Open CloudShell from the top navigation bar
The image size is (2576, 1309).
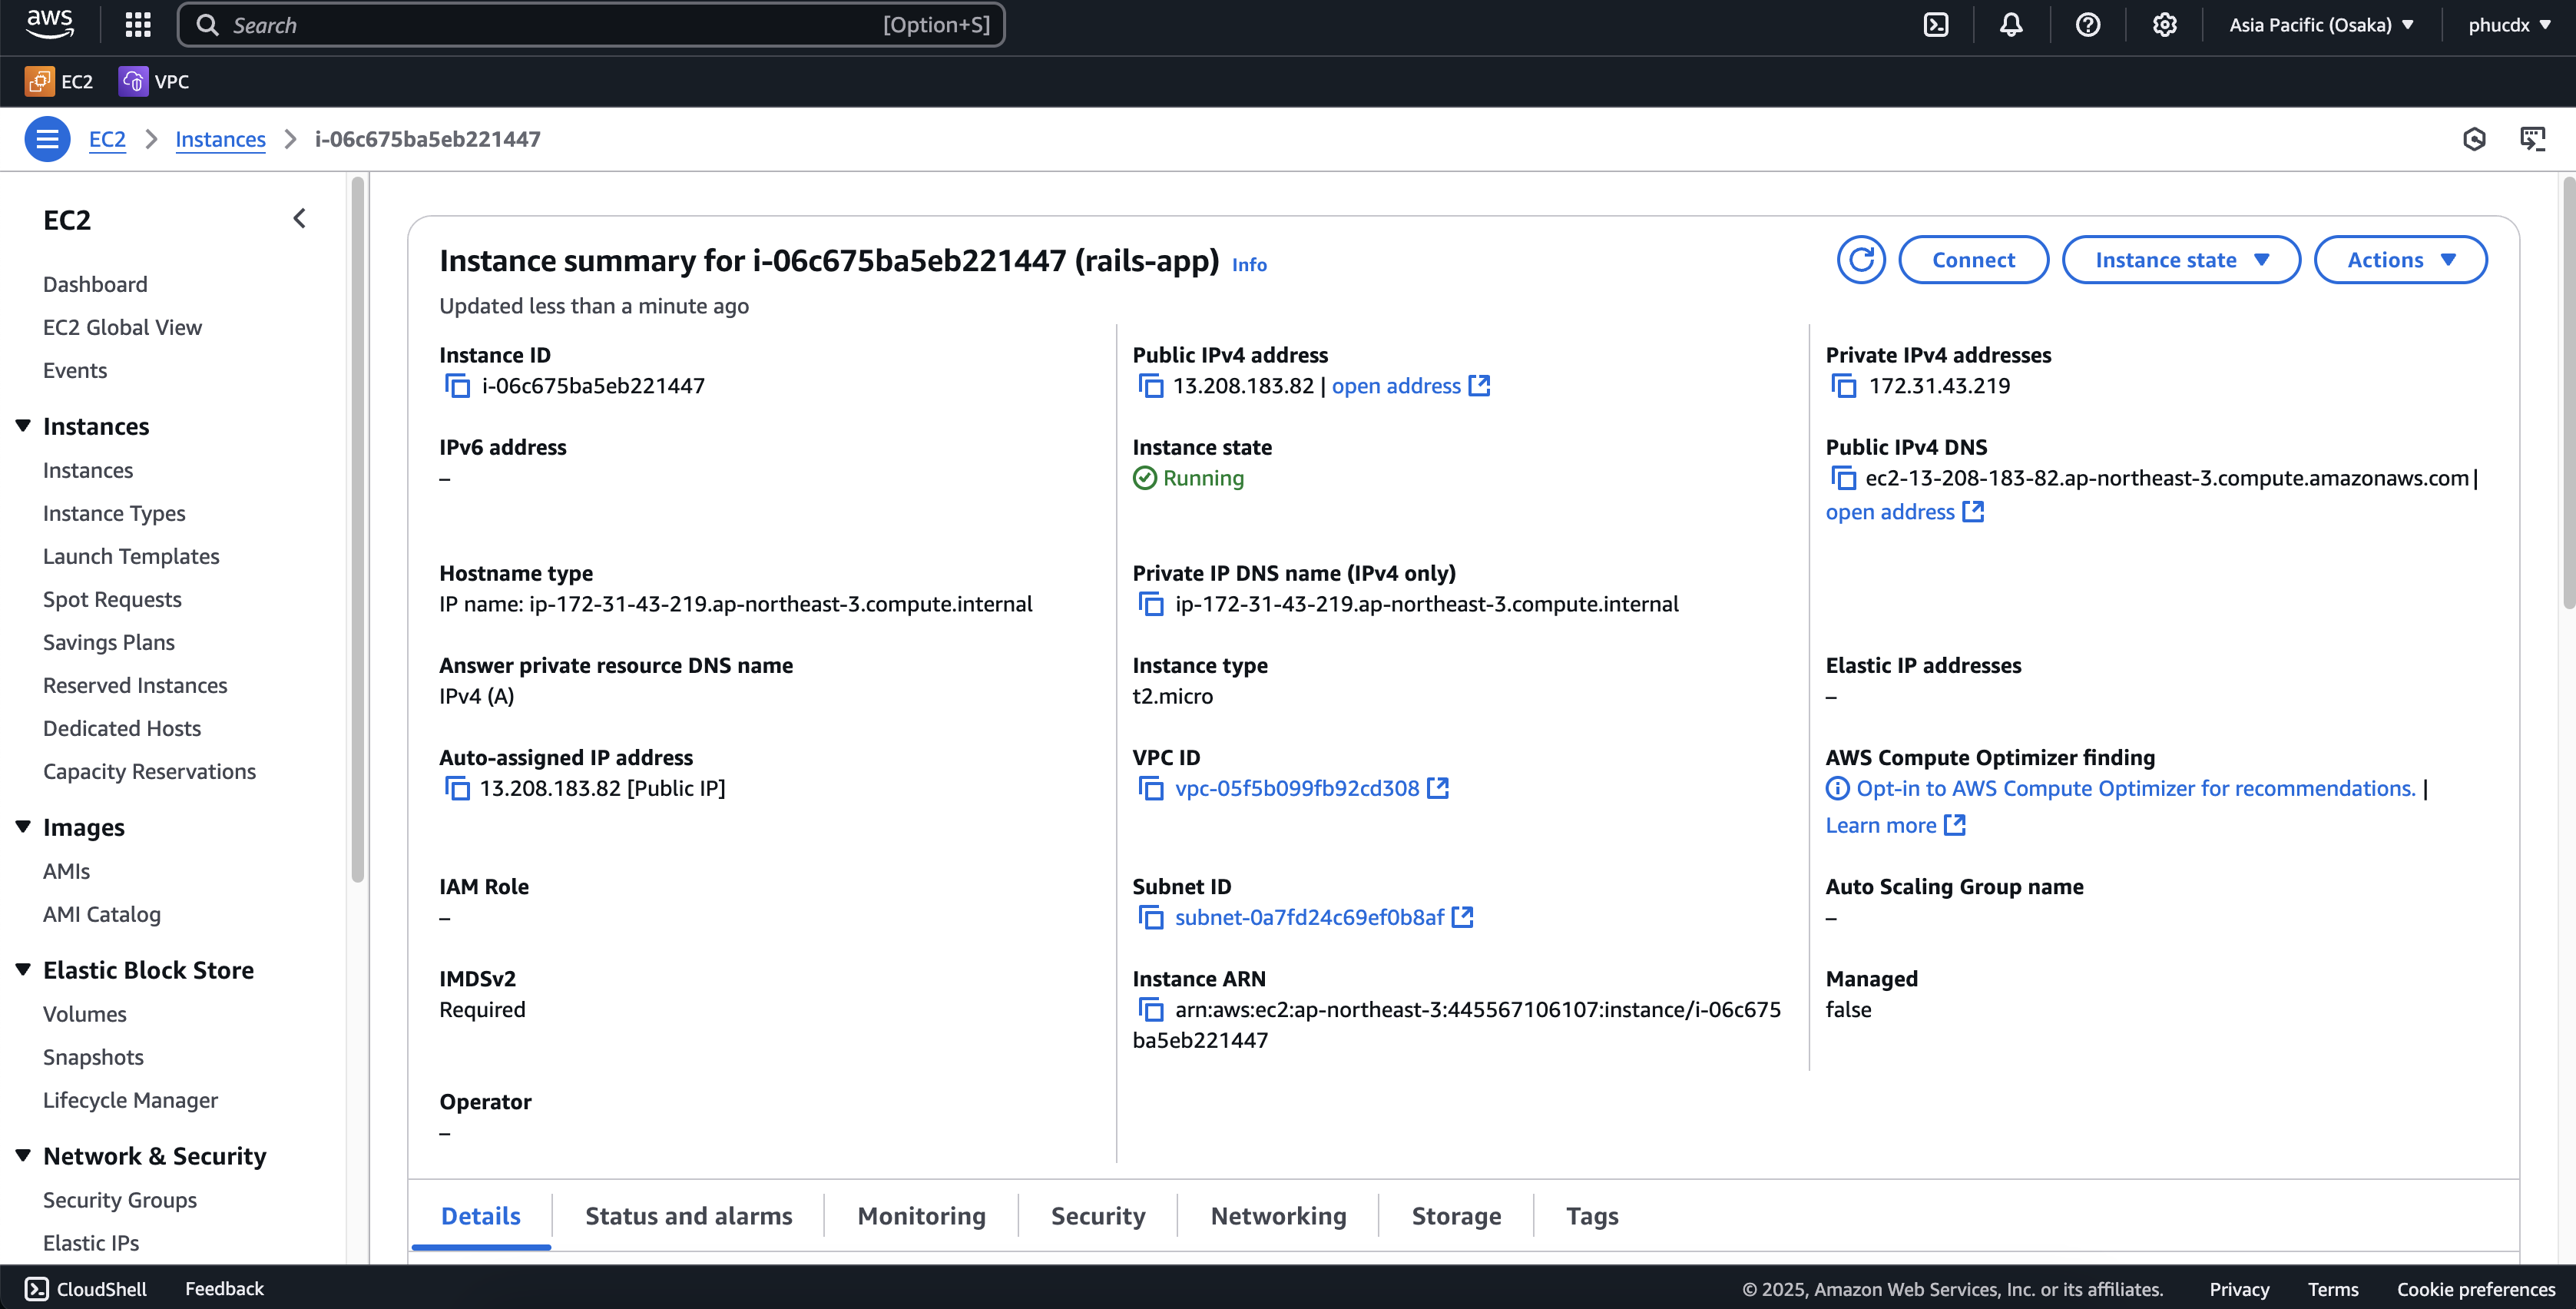point(1936,24)
